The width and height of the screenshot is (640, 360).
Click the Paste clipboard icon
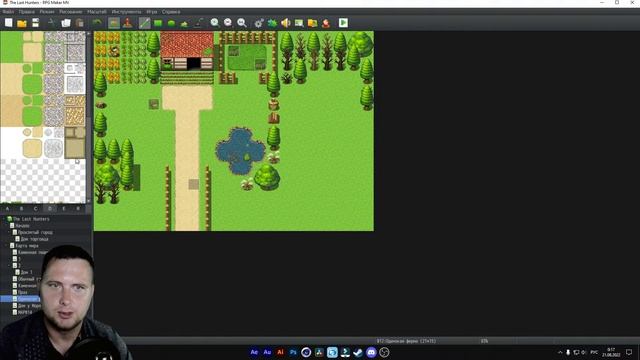click(80, 23)
